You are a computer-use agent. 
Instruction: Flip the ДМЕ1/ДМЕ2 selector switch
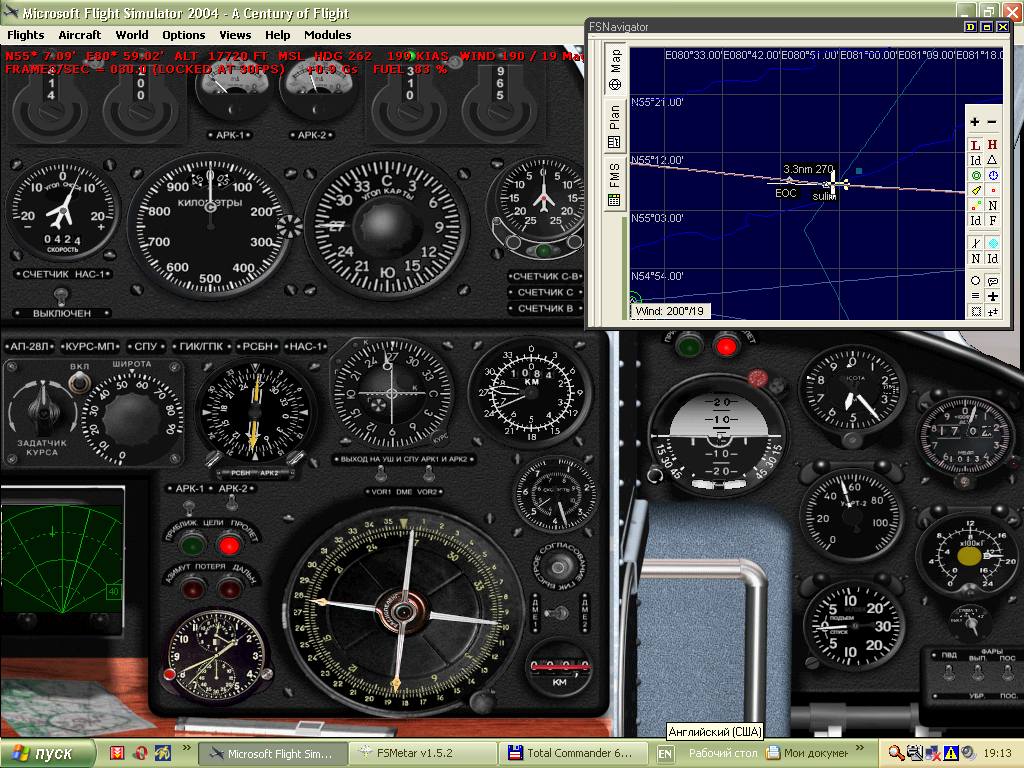click(x=557, y=613)
